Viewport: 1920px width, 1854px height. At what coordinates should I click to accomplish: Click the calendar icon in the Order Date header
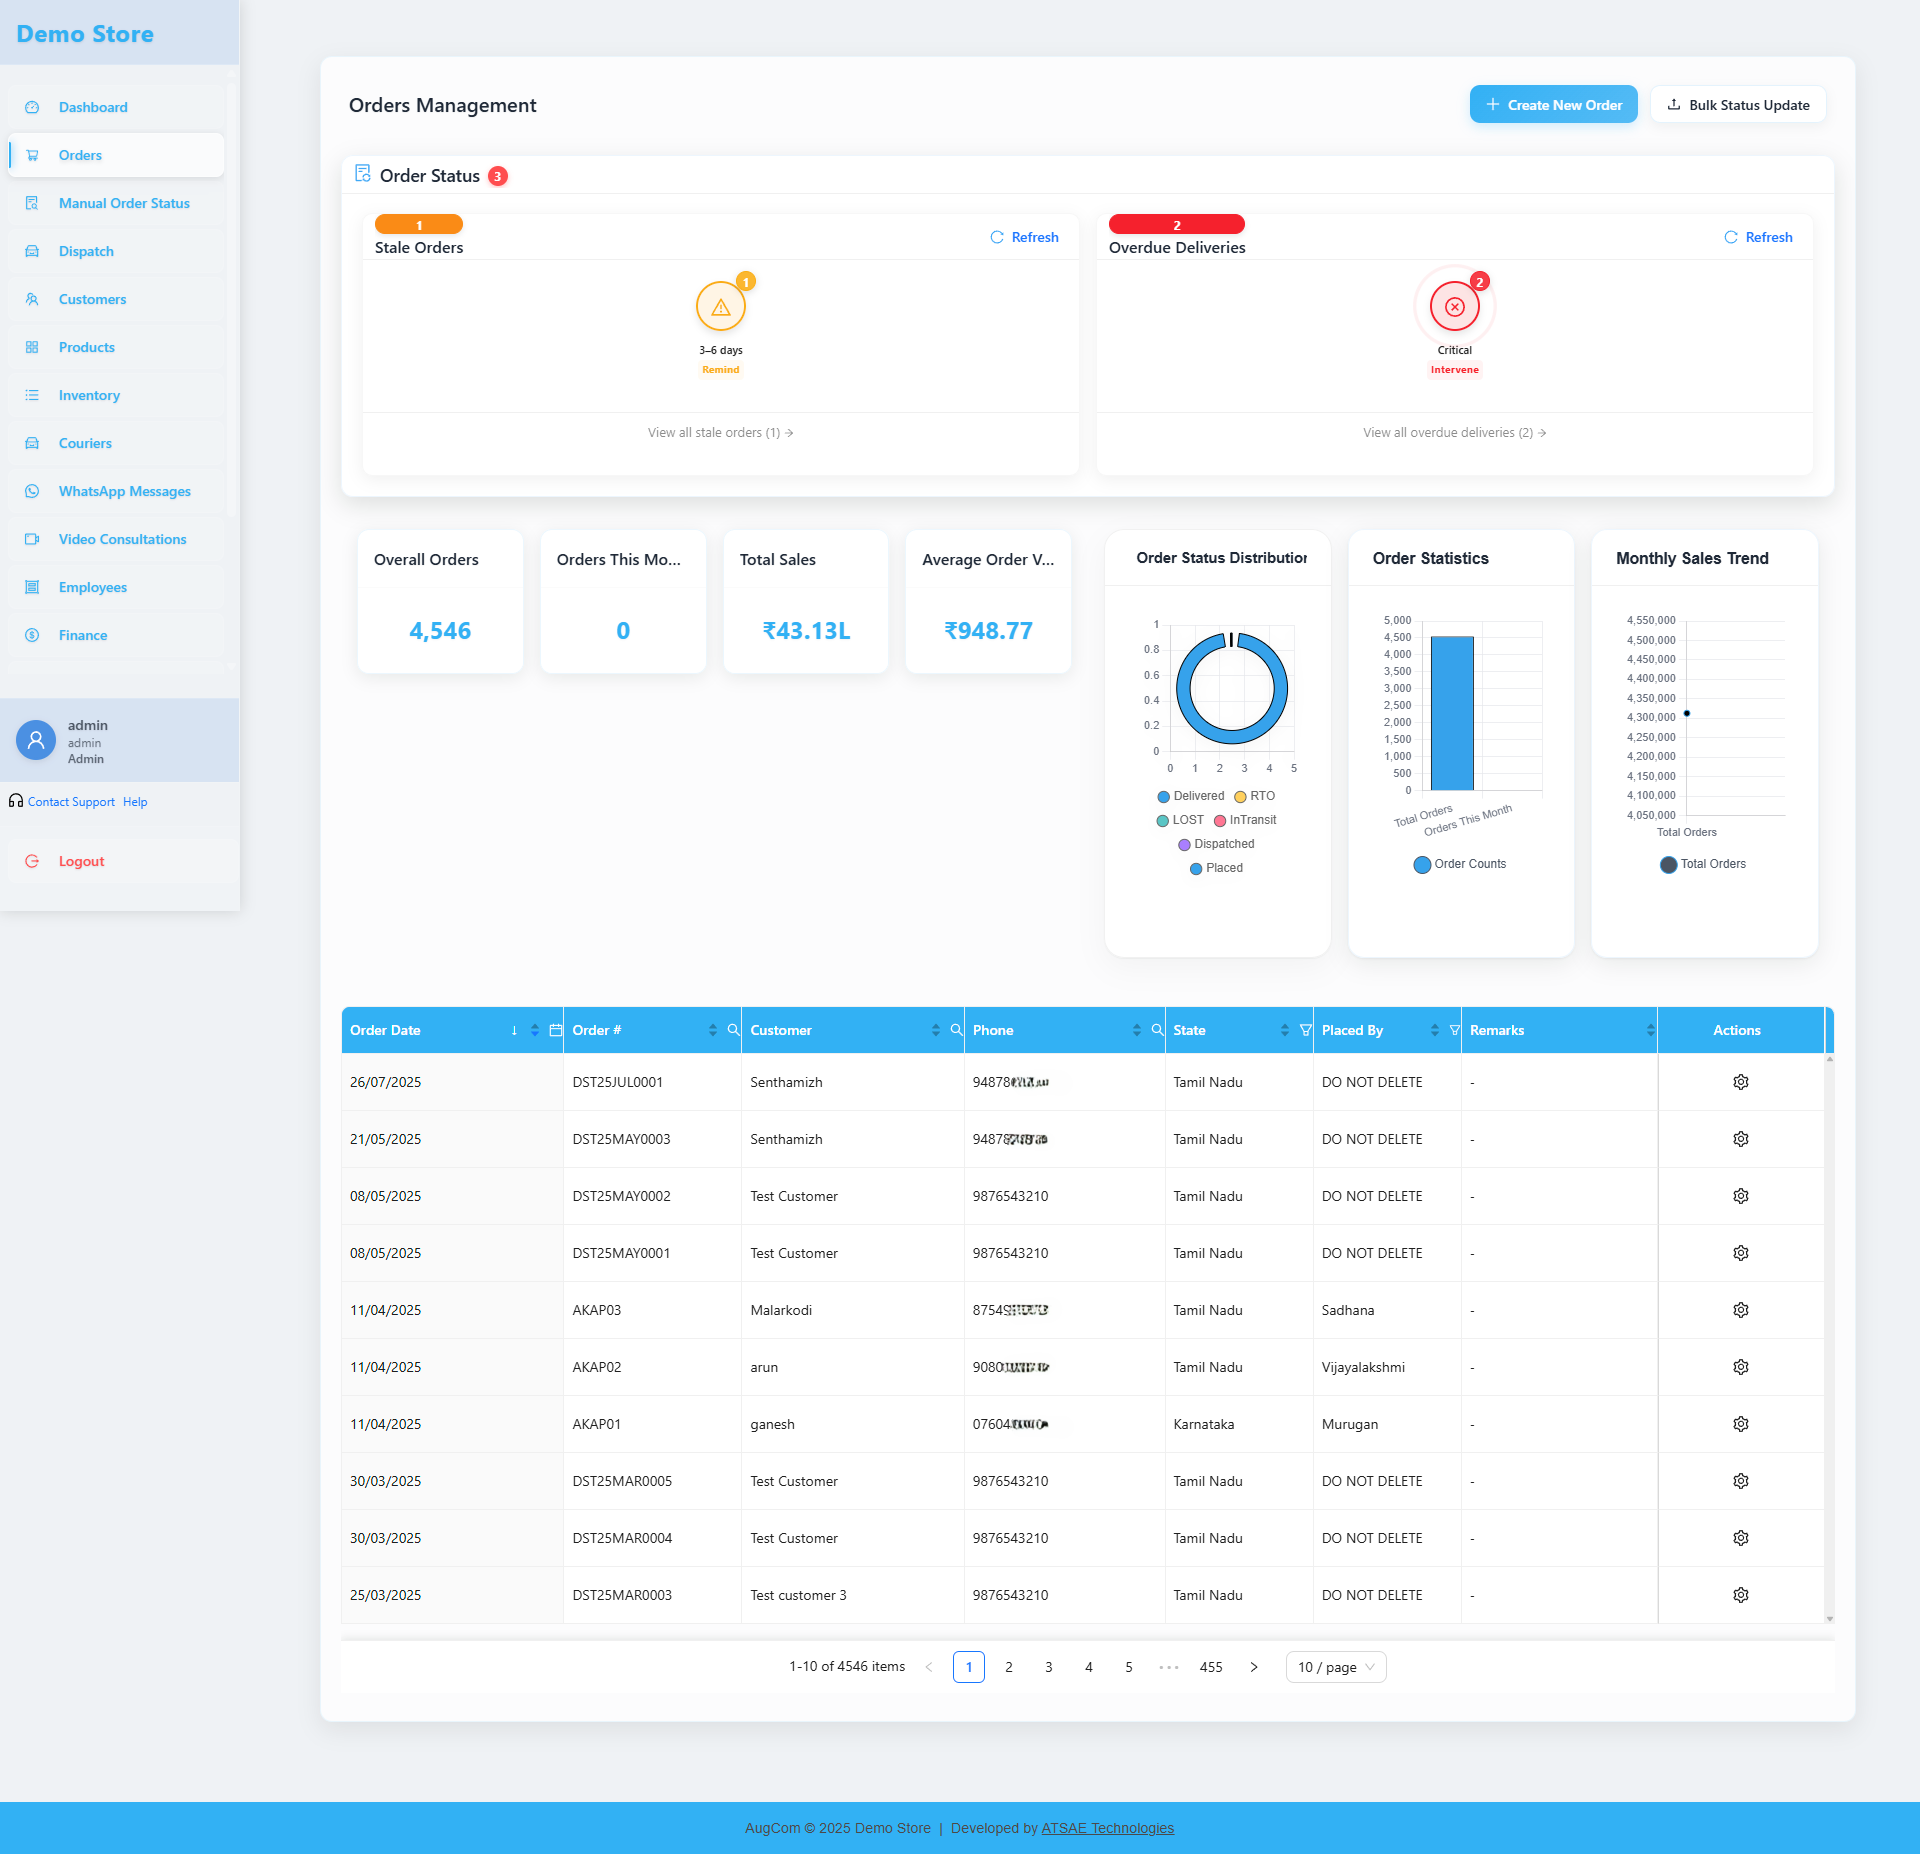(x=556, y=1030)
